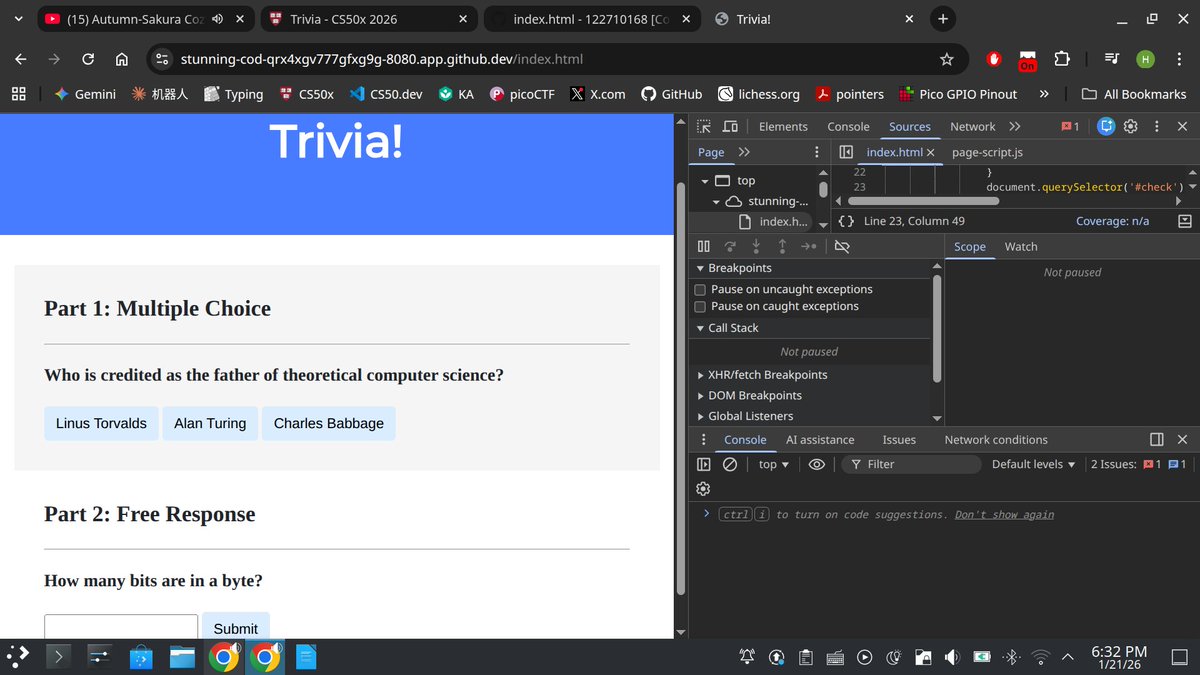This screenshot has height=675, width=1200.
Task: Open DevTools AI assistance button in toolbar
Action: click(1106, 126)
